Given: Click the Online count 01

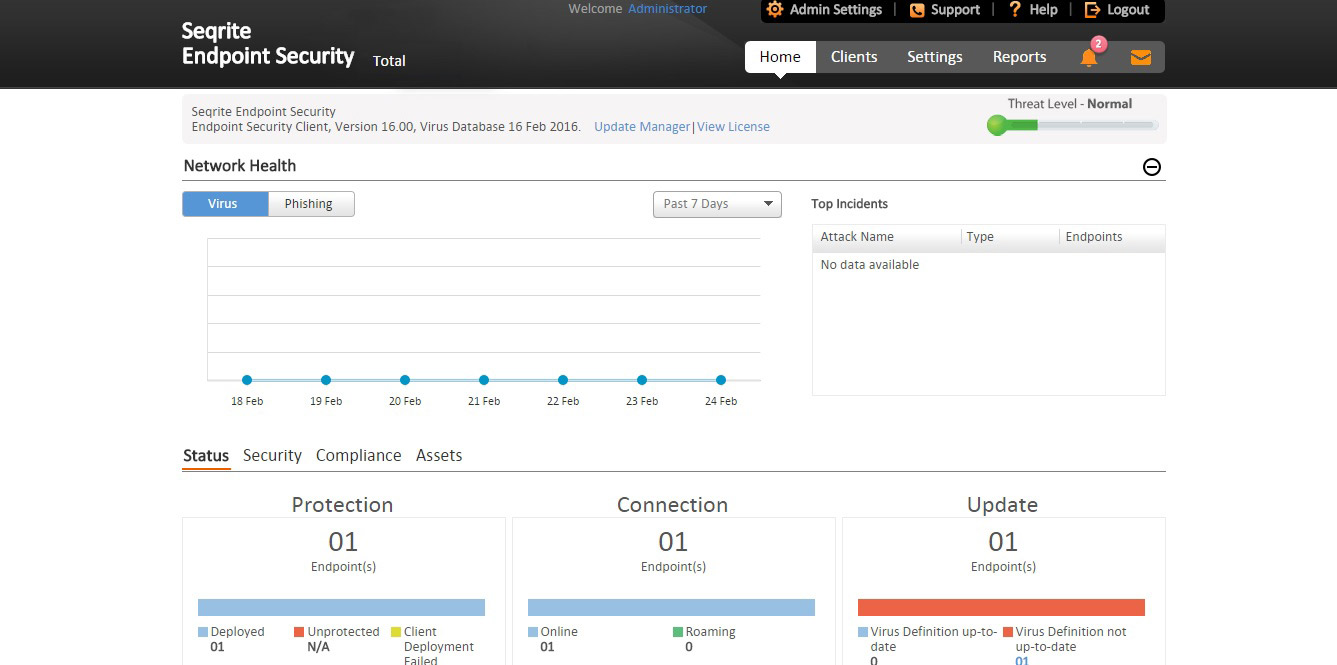Looking at the screenshot, I should pos(547,647).
